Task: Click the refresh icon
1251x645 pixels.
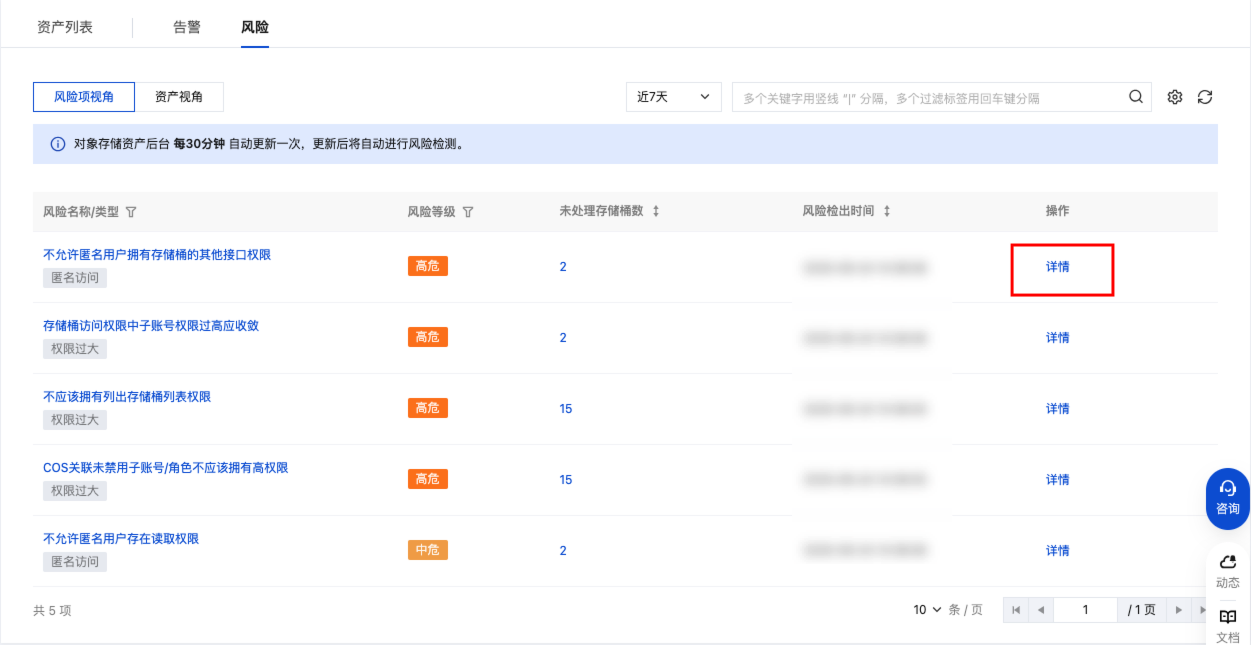Action: (1205, 97)
